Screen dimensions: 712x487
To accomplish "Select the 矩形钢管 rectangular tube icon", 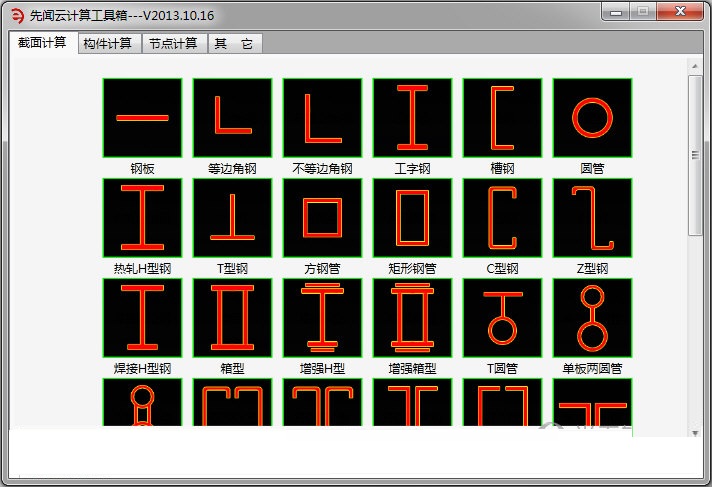I will point(412,218).
